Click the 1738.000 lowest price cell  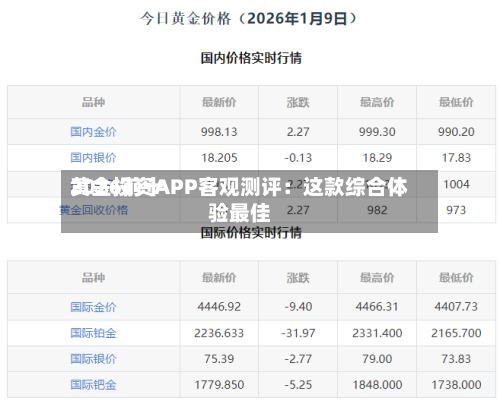[x=456, y=385]
